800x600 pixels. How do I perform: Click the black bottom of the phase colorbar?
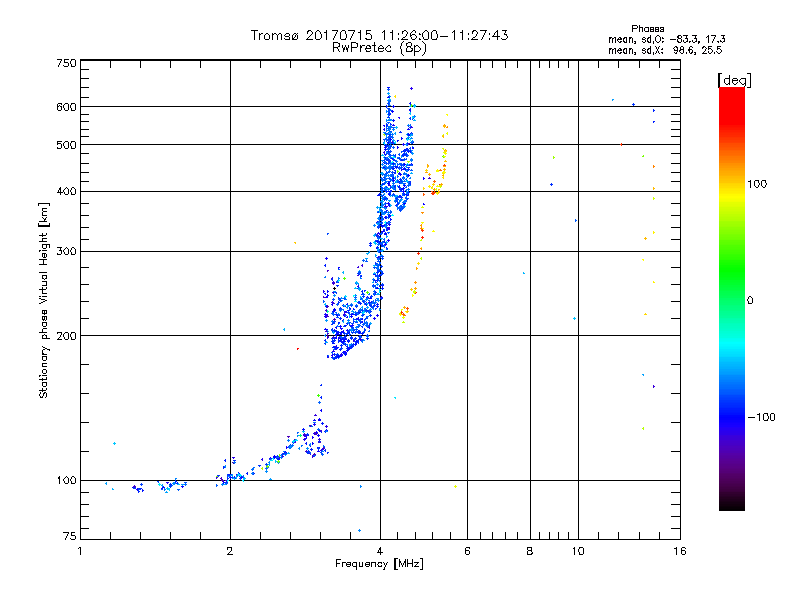pos(732,503)
